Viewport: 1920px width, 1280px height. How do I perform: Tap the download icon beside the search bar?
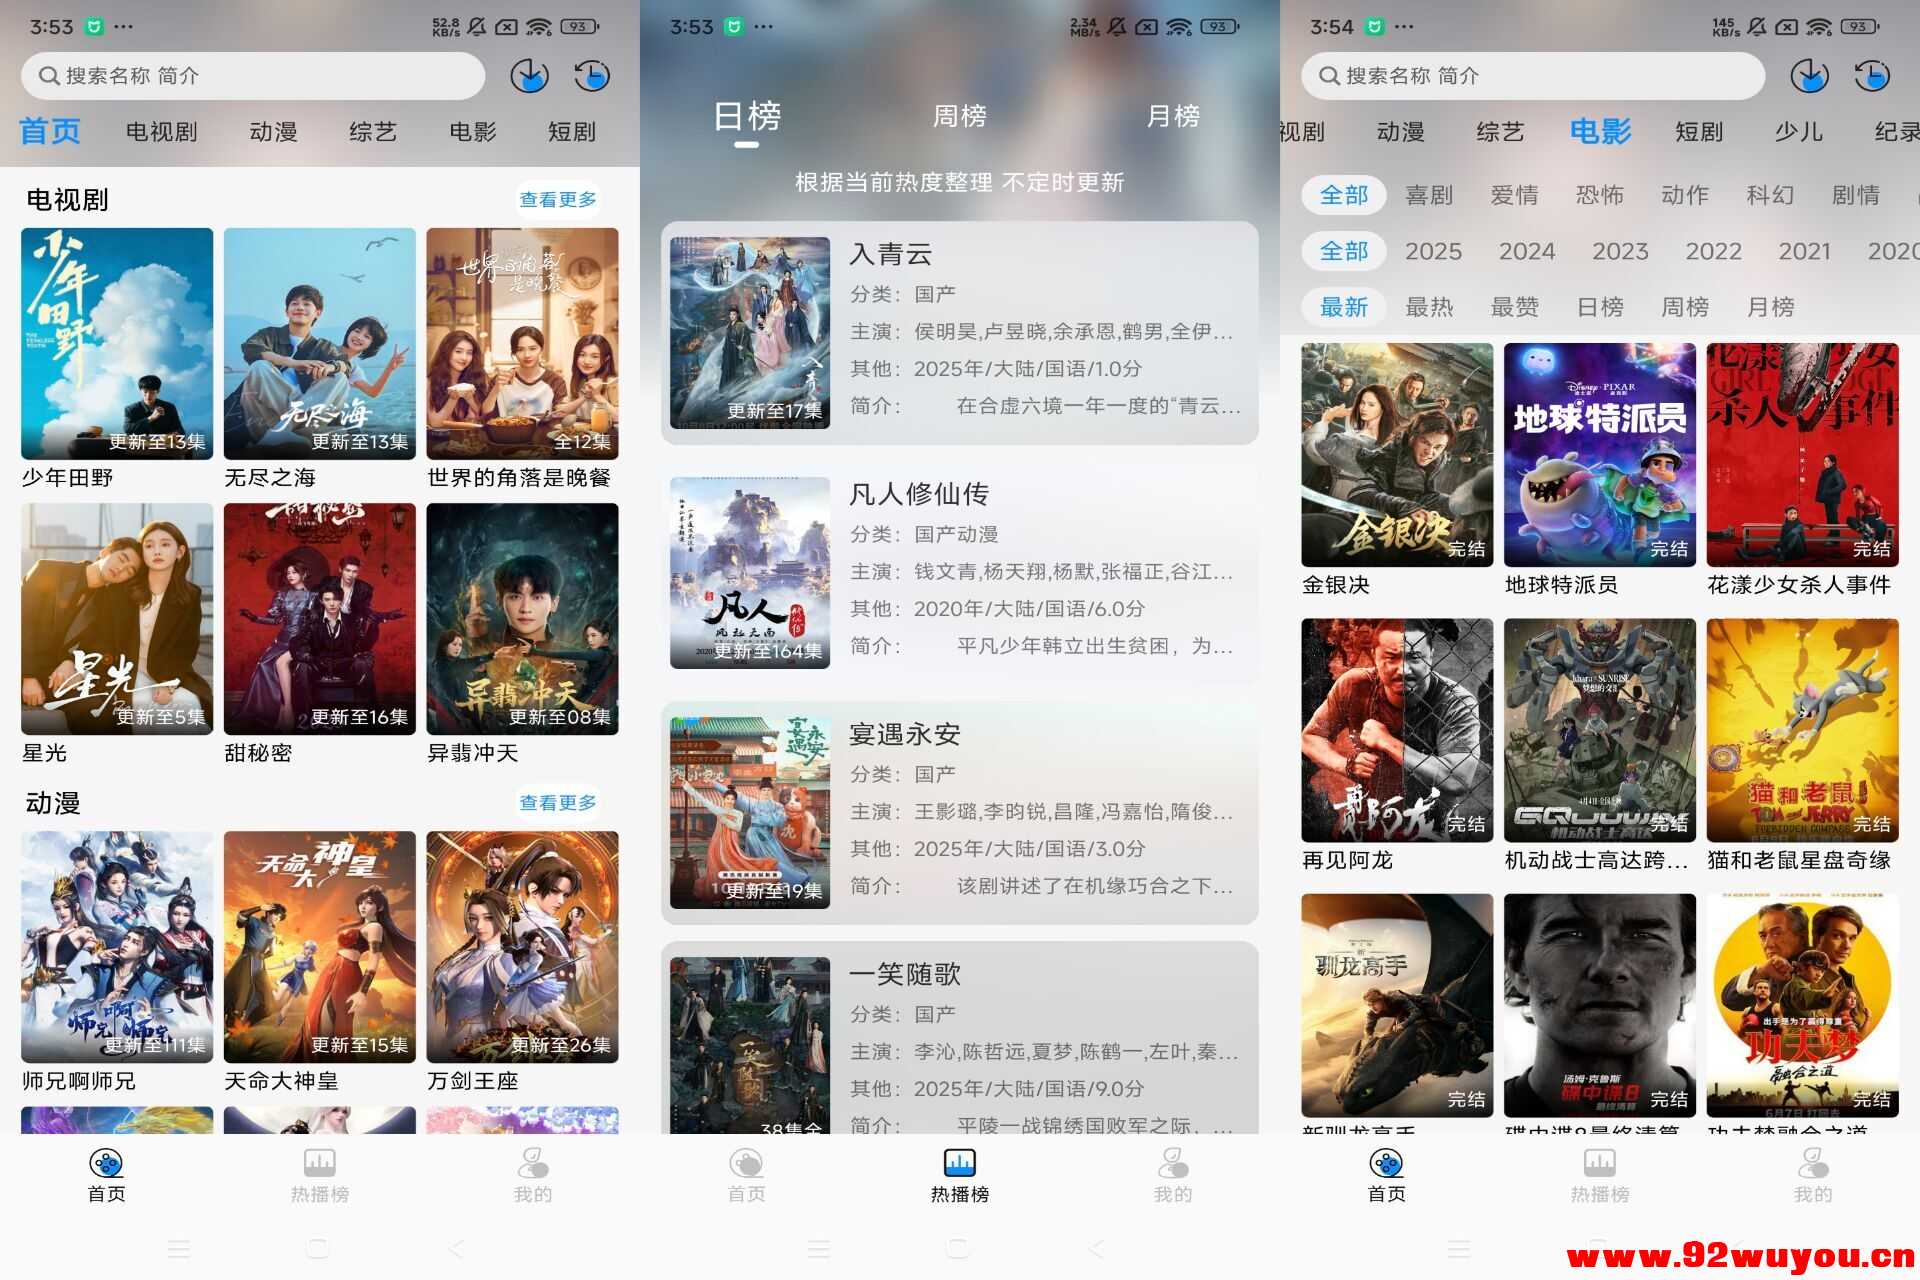pyautogui.click(x=531, y=75)
